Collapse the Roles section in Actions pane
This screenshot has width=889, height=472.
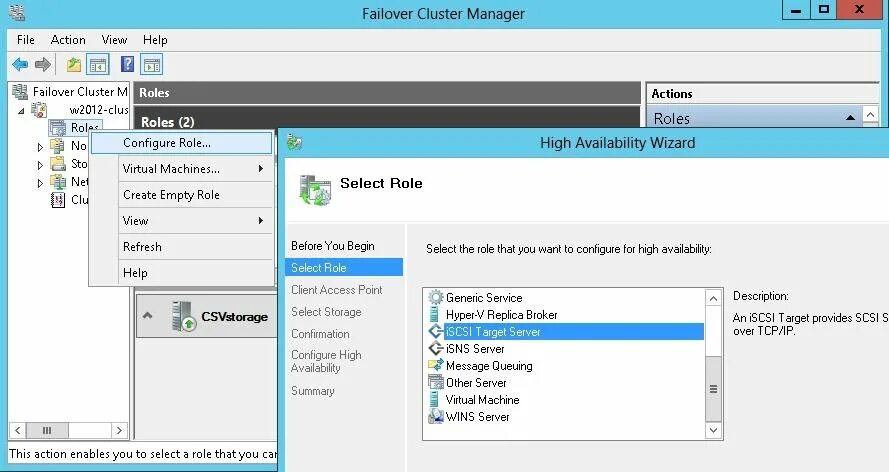coord(850,118)
